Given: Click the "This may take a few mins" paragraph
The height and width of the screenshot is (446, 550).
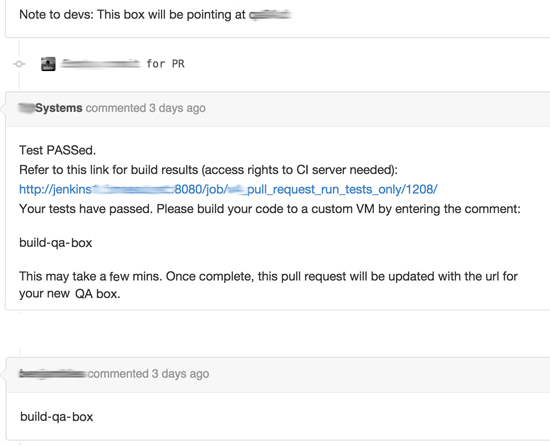Looking at the screenshot, I should [268, 285].
